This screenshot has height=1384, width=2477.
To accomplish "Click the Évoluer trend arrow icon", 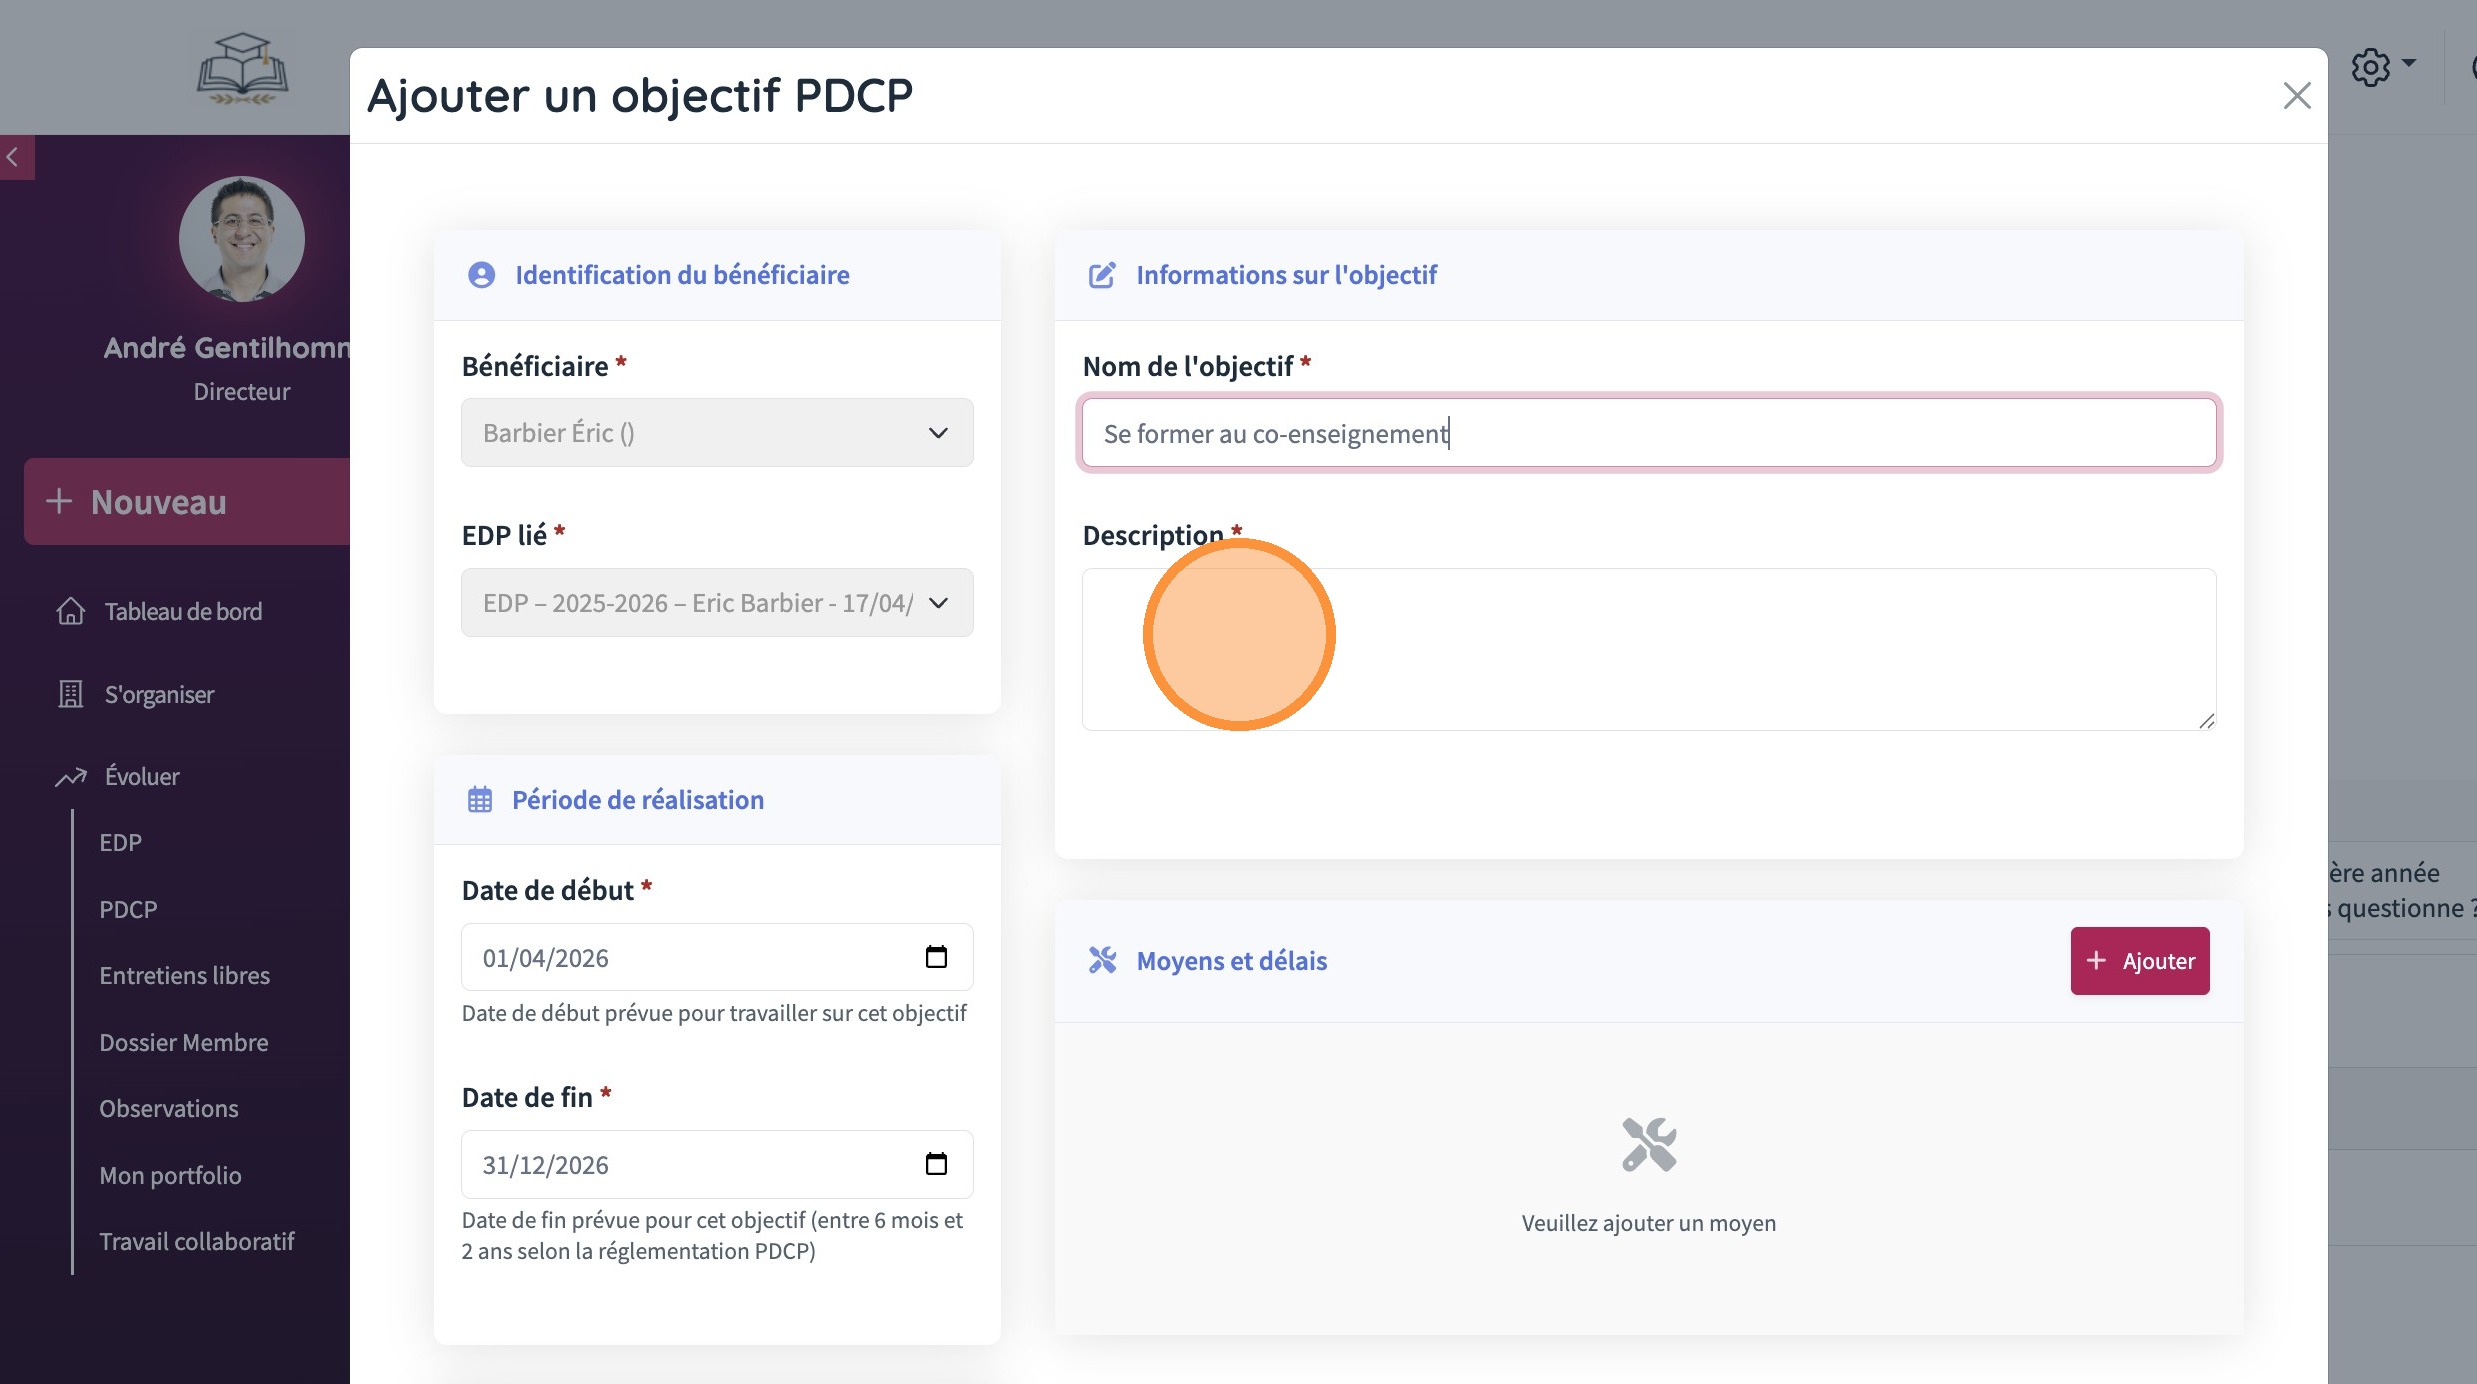I will [x=70, y=777].
